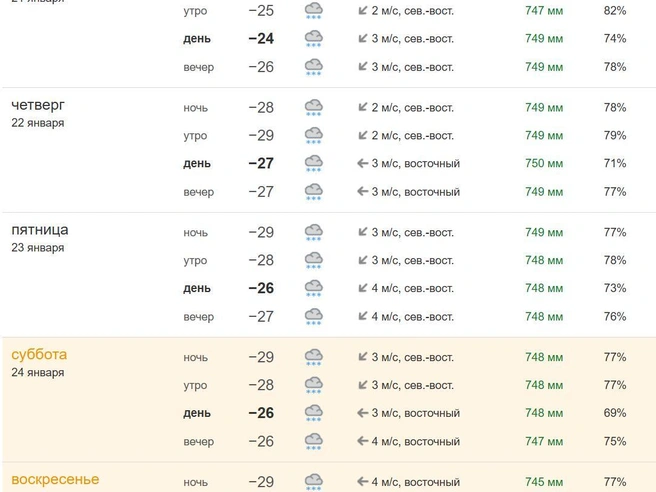
Task: Open the суббота day heading
Action: pyautogui.click(x=39, y=354)
